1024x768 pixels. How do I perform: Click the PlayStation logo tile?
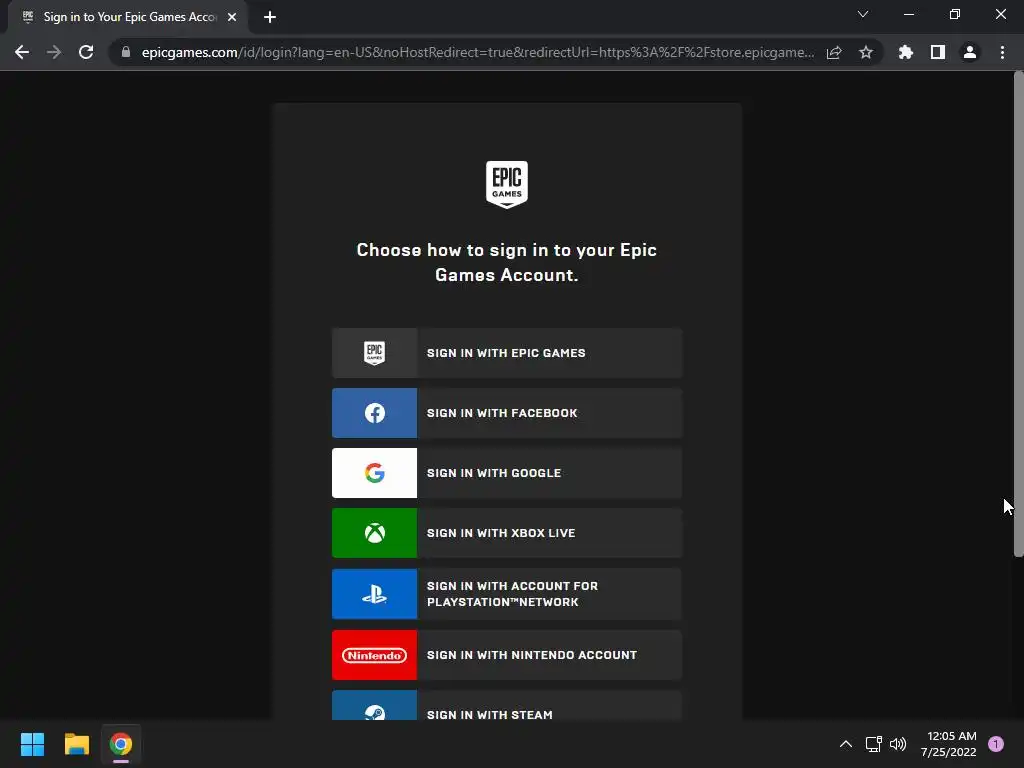pos(374,594)
